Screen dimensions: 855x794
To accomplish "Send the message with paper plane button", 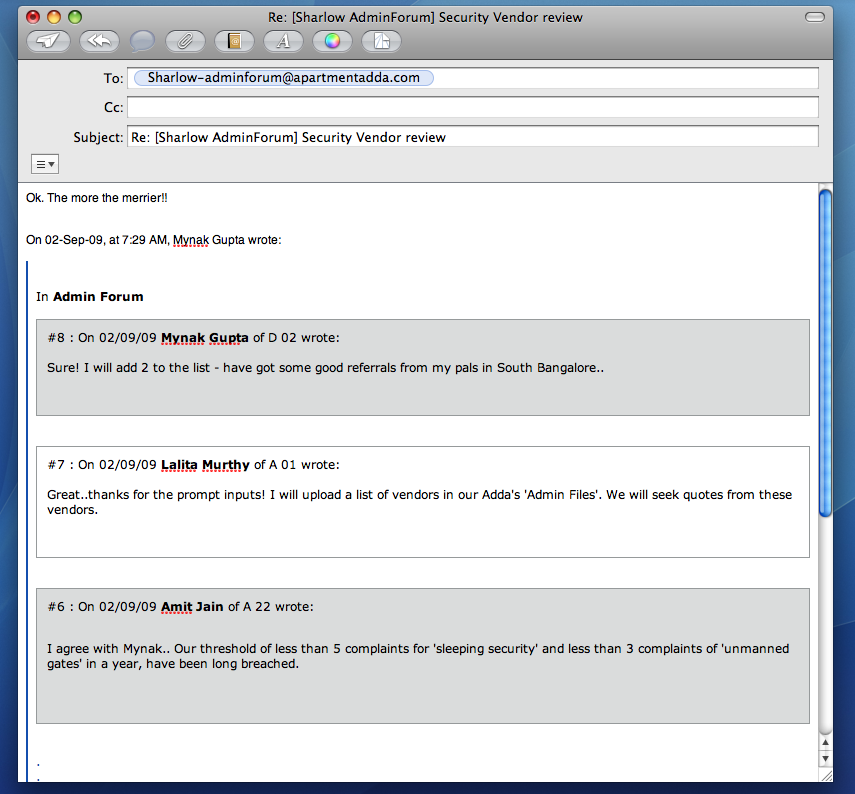I will coord(49,41).
